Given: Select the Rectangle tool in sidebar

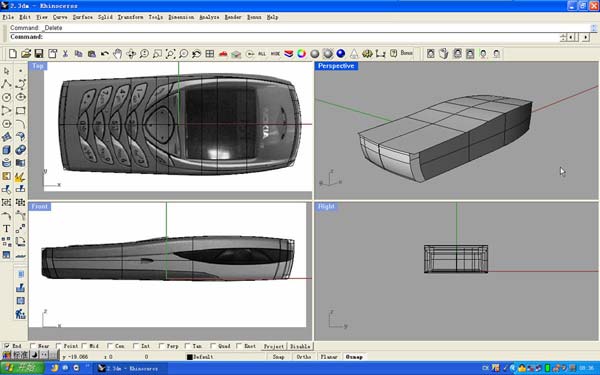Looking at the screenshot, I should click(20, 111).
